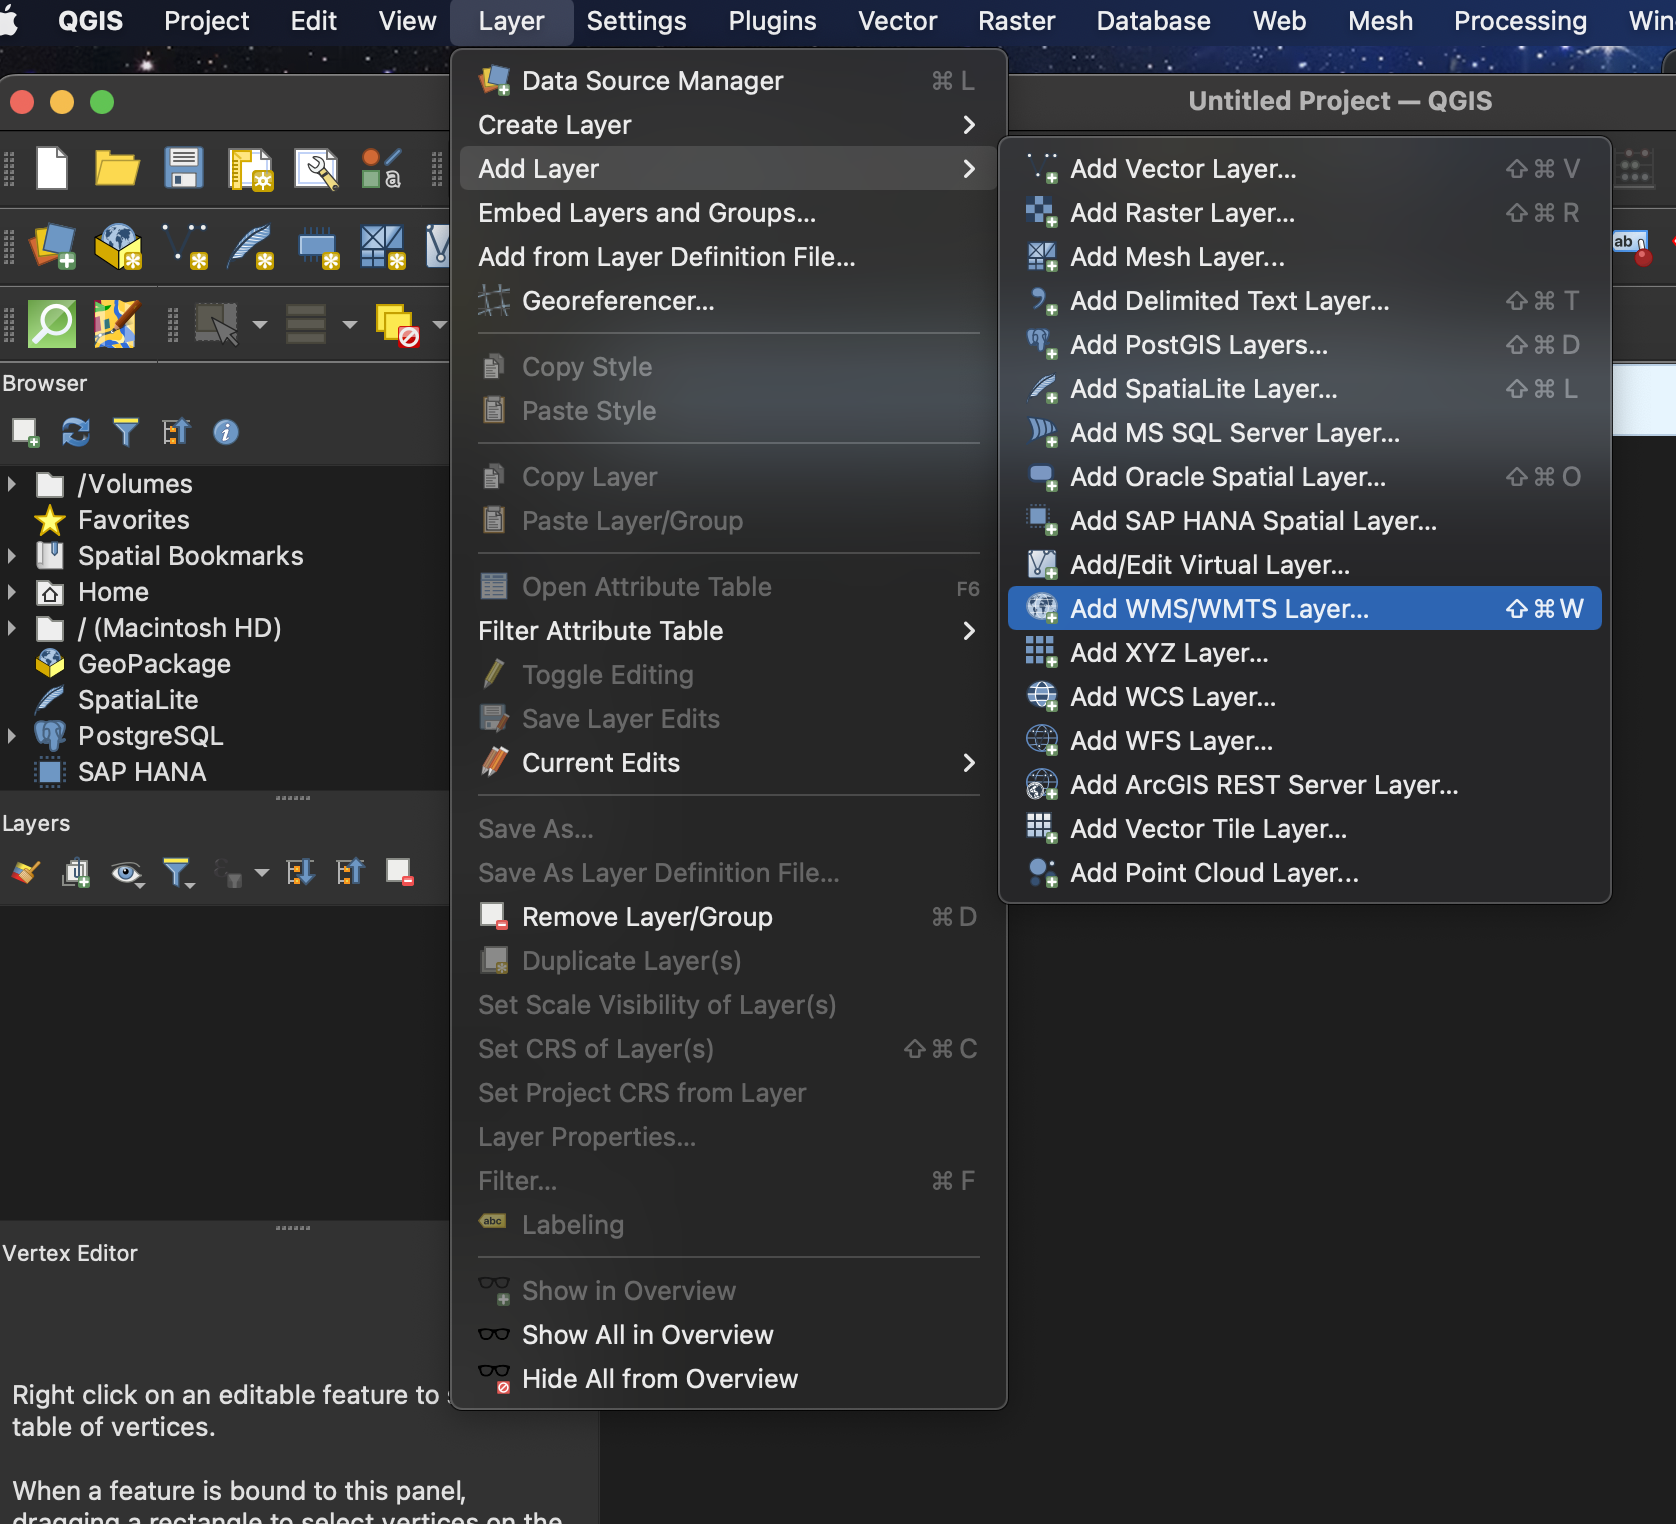1676x1524 pixels.
Task: Click Remove Layer icon in Layers panel
Action: (x=400, y=873)
